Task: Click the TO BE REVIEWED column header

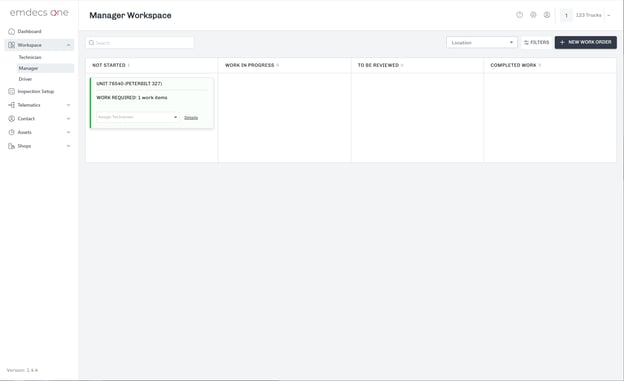Action: [378, 65]
